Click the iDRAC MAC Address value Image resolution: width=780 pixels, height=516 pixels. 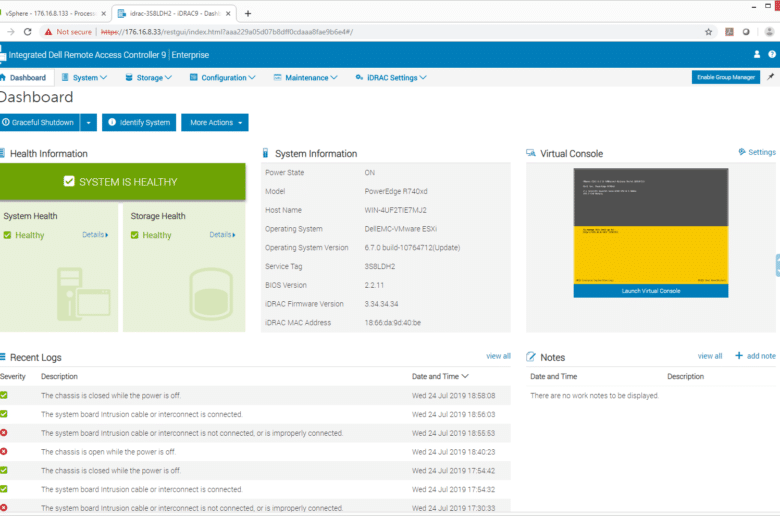392,322
